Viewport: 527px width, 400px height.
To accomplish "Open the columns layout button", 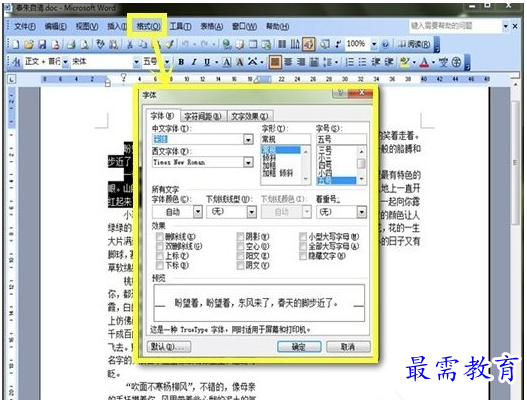I will tap(282, 44).
